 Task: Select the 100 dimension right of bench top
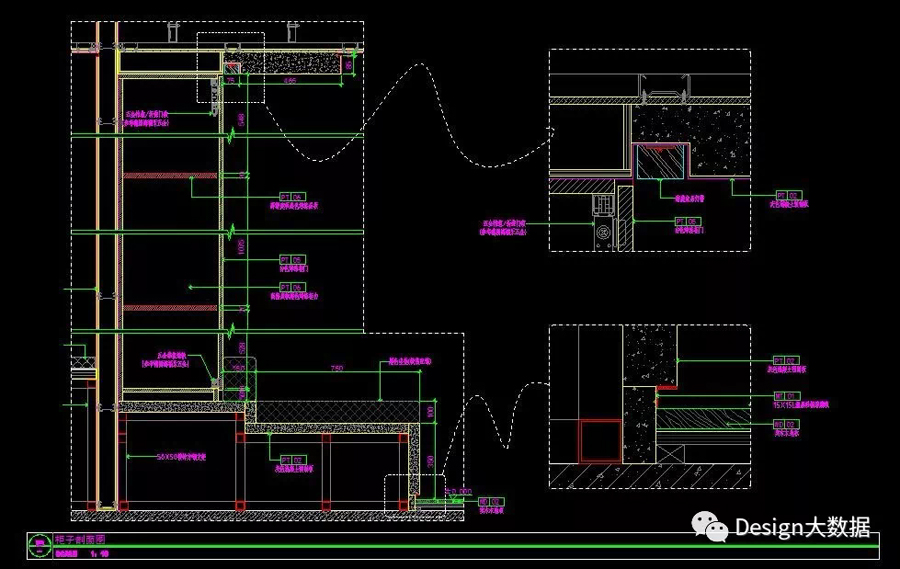coord(430,412)
